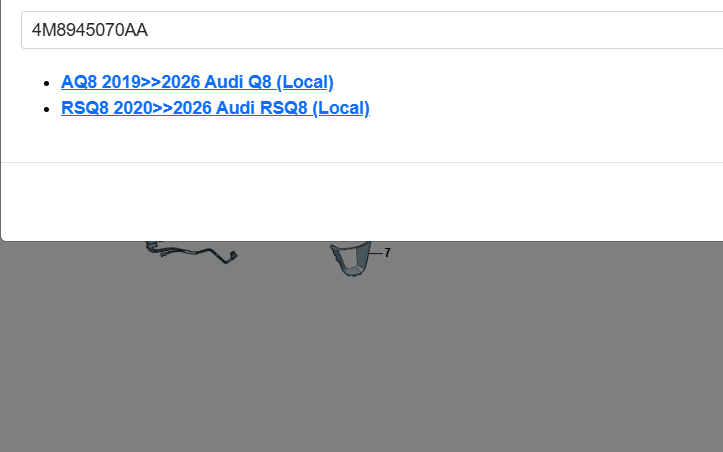The height and width of the screenshot is (452, 723).
Task: Click the bottom curve of trim part 7
Action: click(x=351, y=271)
